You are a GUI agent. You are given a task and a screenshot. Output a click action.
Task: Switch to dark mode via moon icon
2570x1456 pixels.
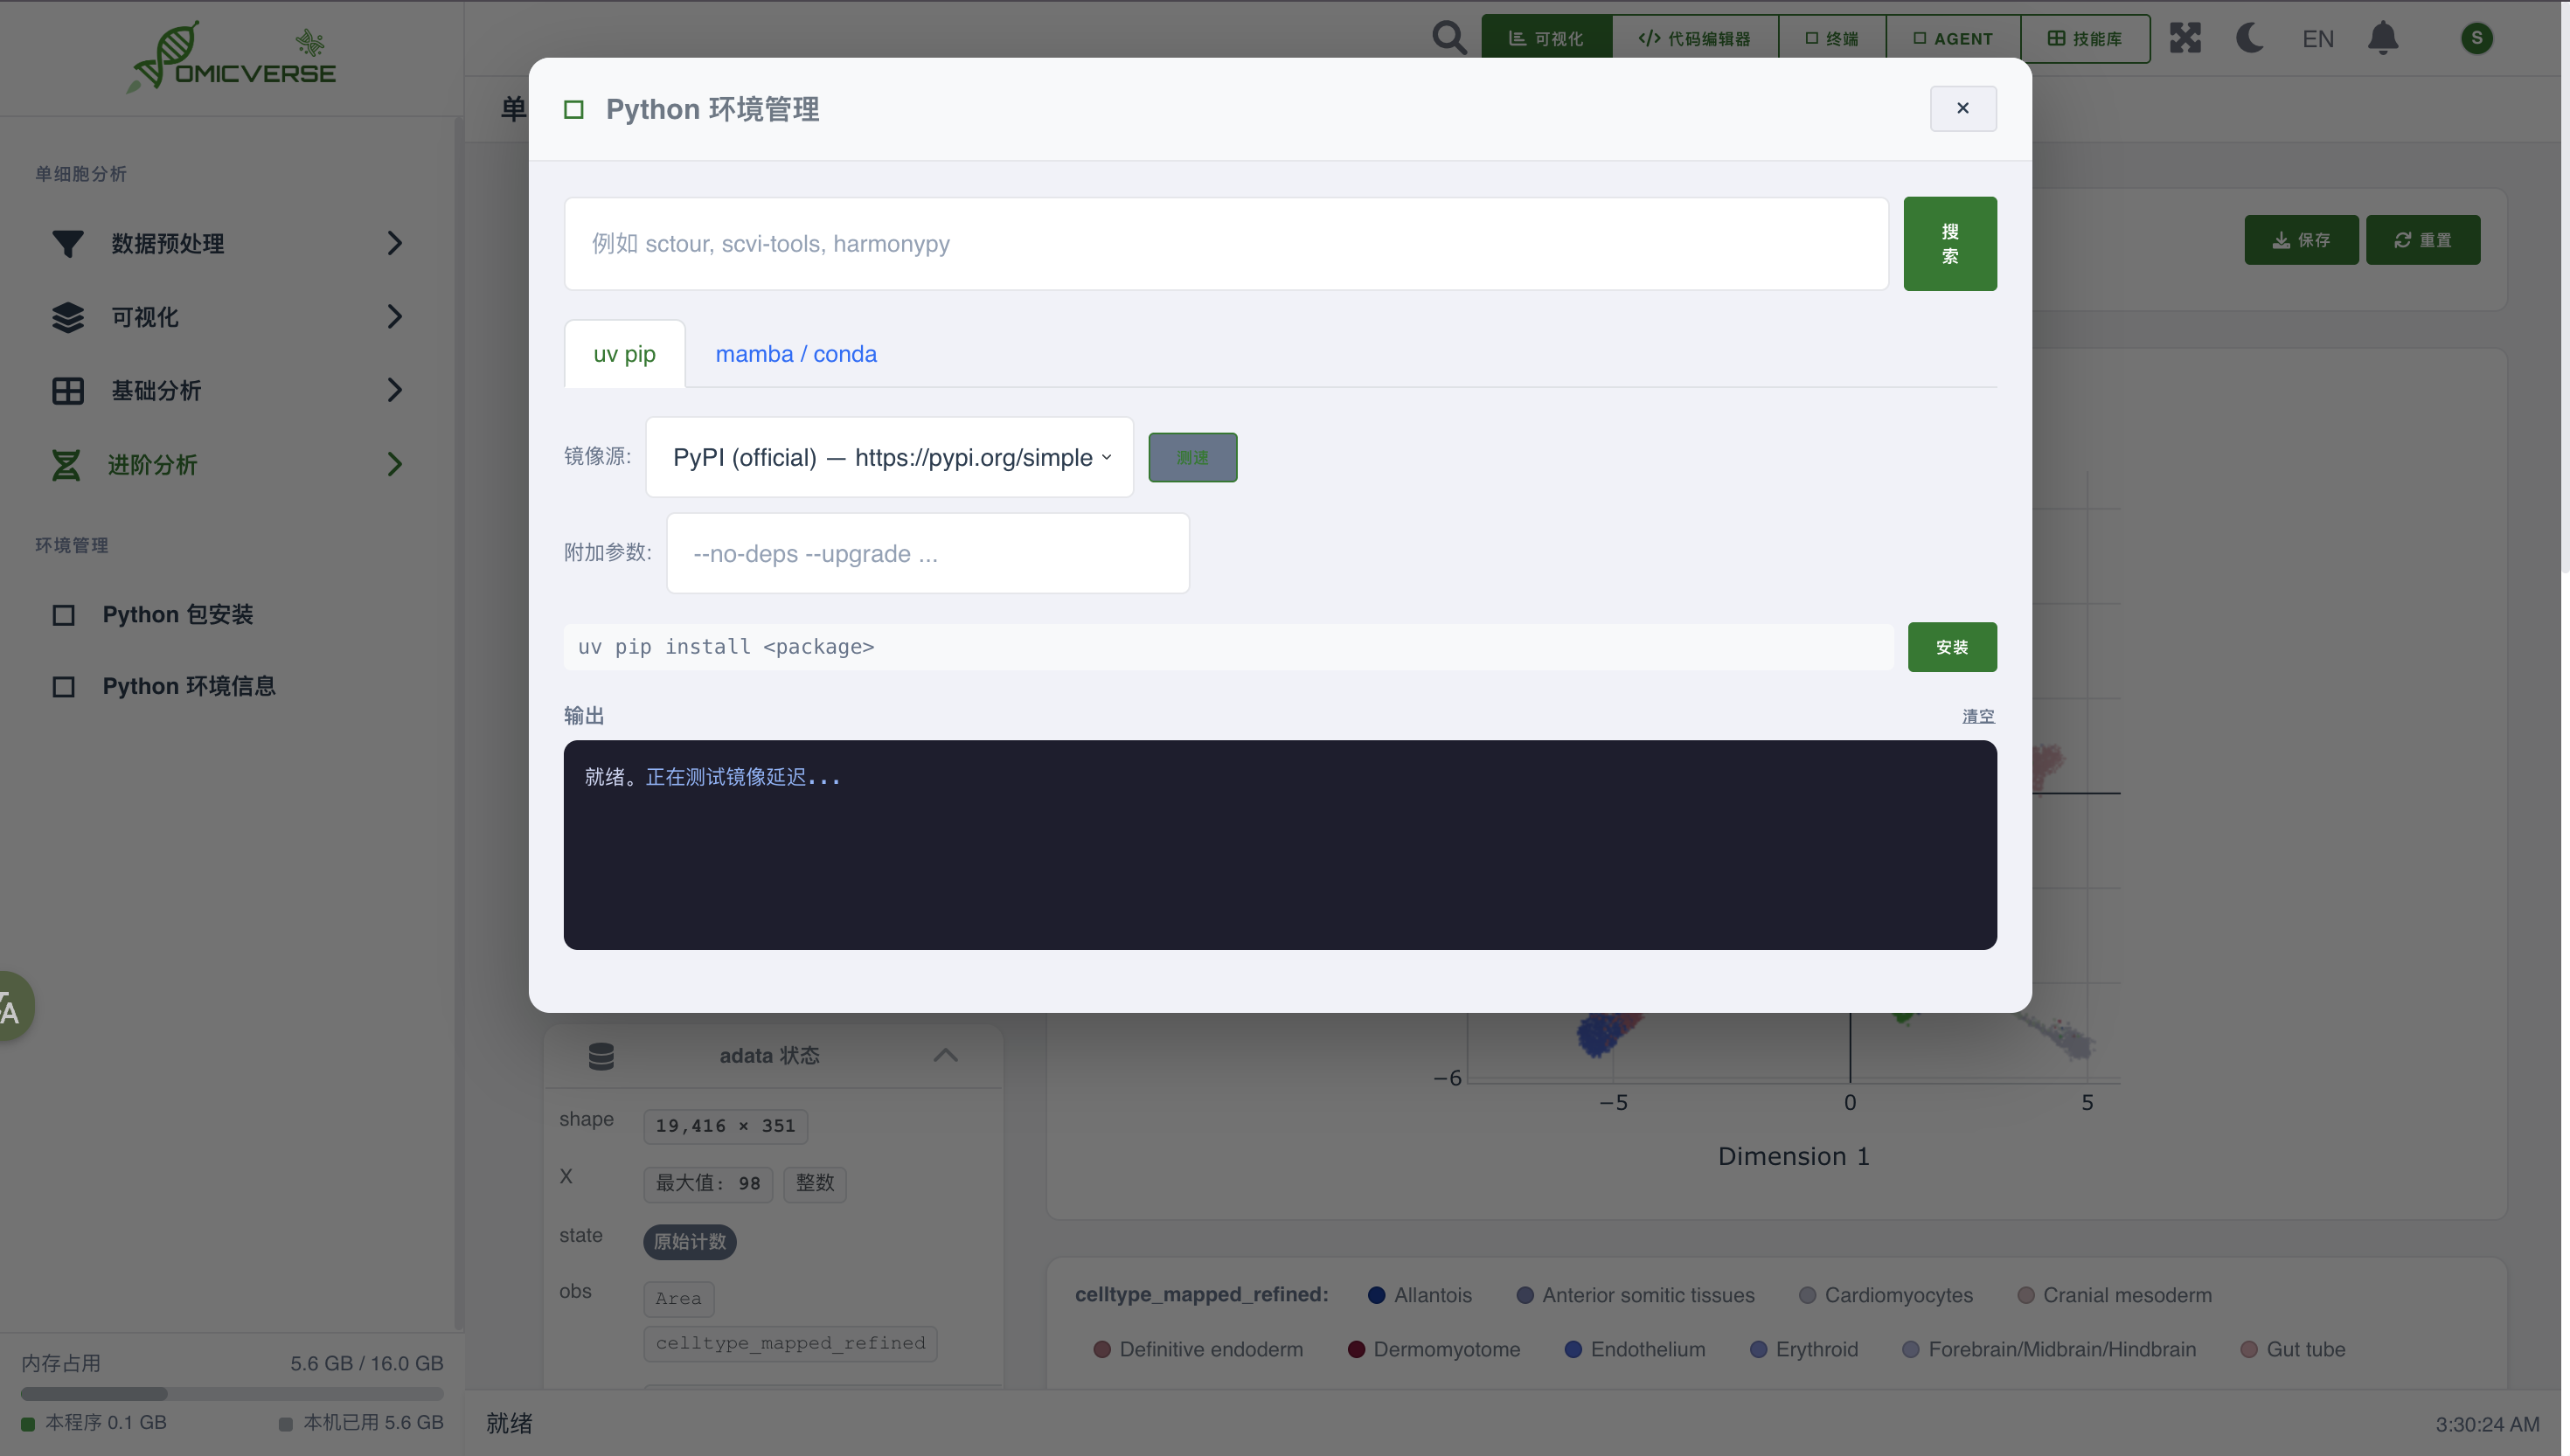pos(2249,38)
